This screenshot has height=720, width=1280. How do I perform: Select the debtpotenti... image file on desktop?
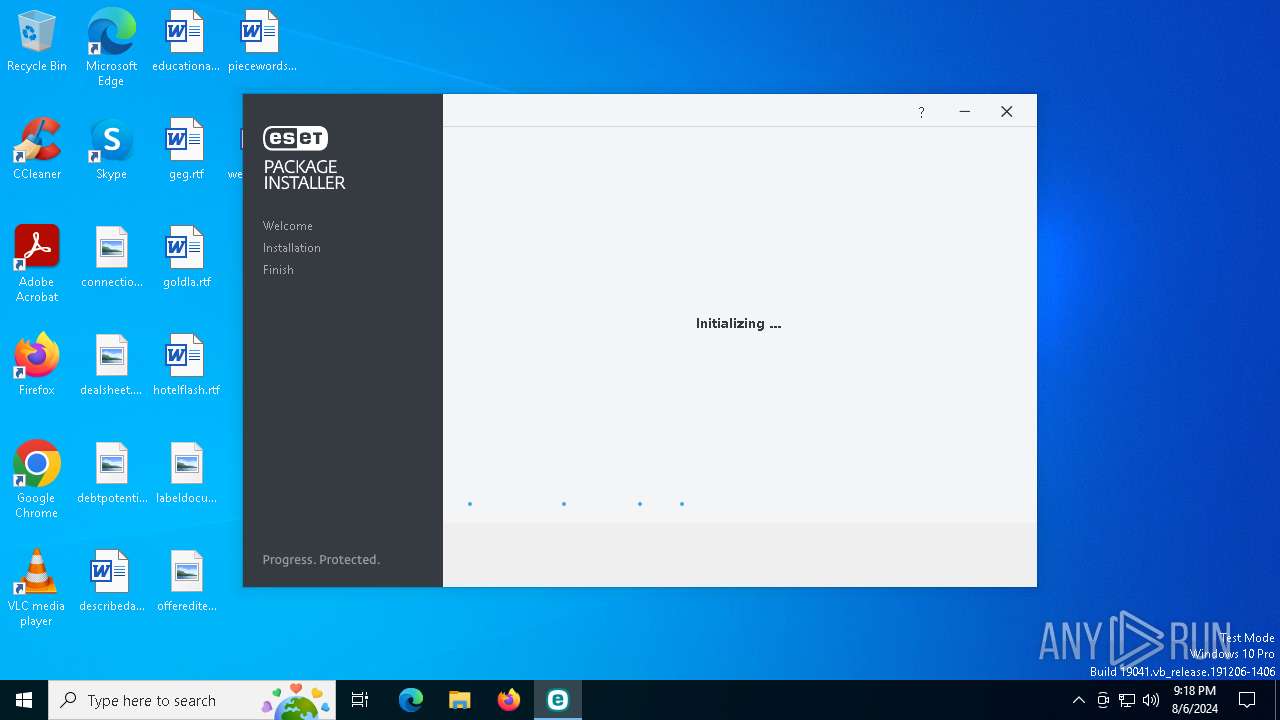click(111, 474)
